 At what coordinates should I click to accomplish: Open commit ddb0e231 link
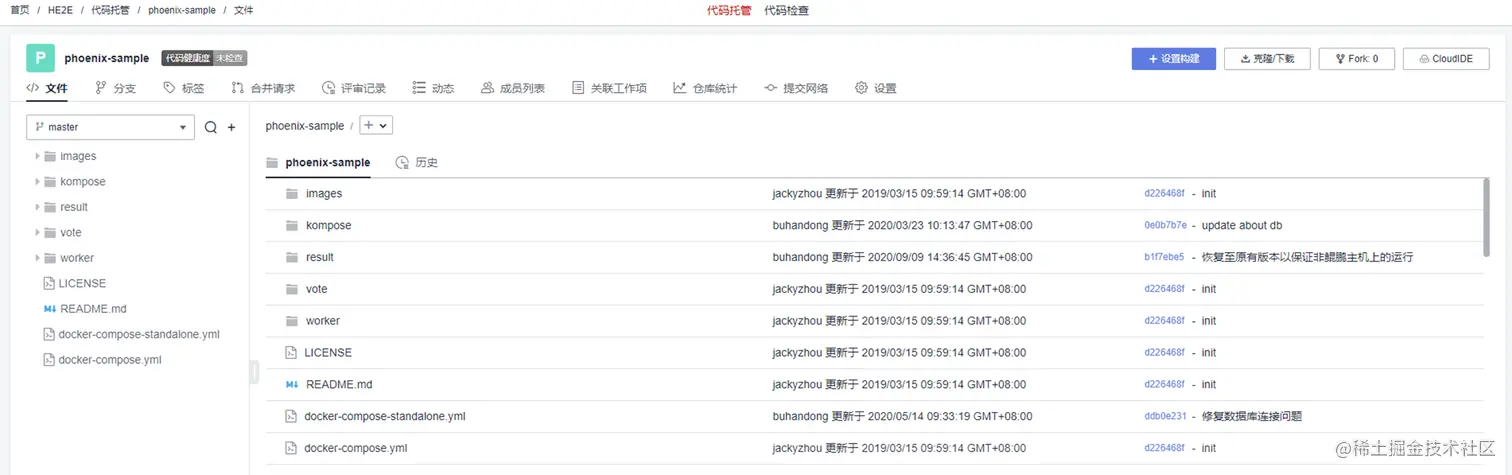pos(1165,417)
